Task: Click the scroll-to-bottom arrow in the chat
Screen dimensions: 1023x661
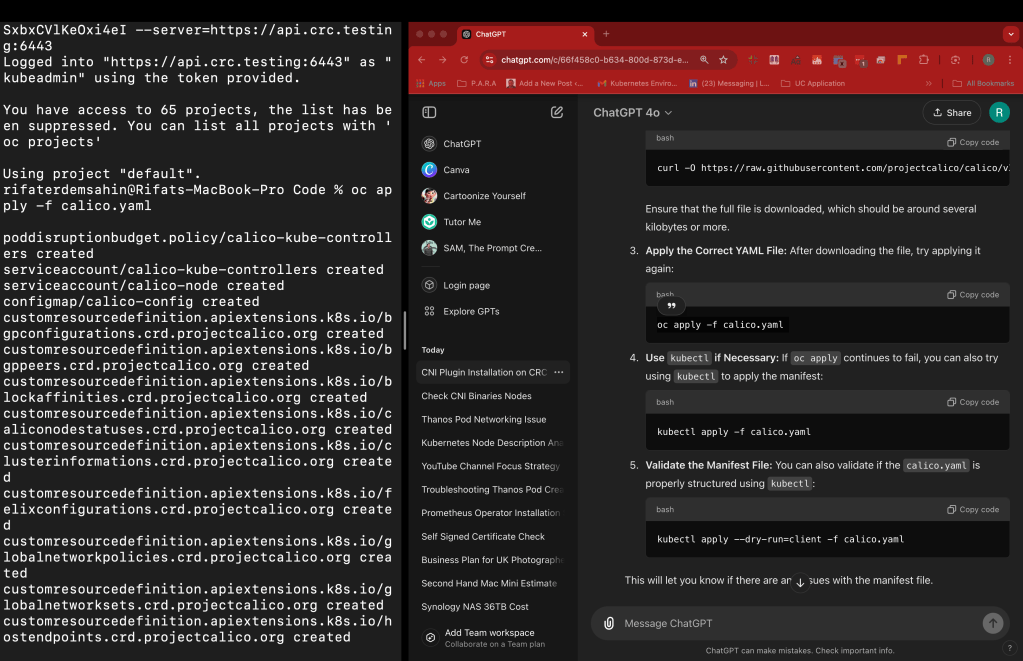Action: 800,582
